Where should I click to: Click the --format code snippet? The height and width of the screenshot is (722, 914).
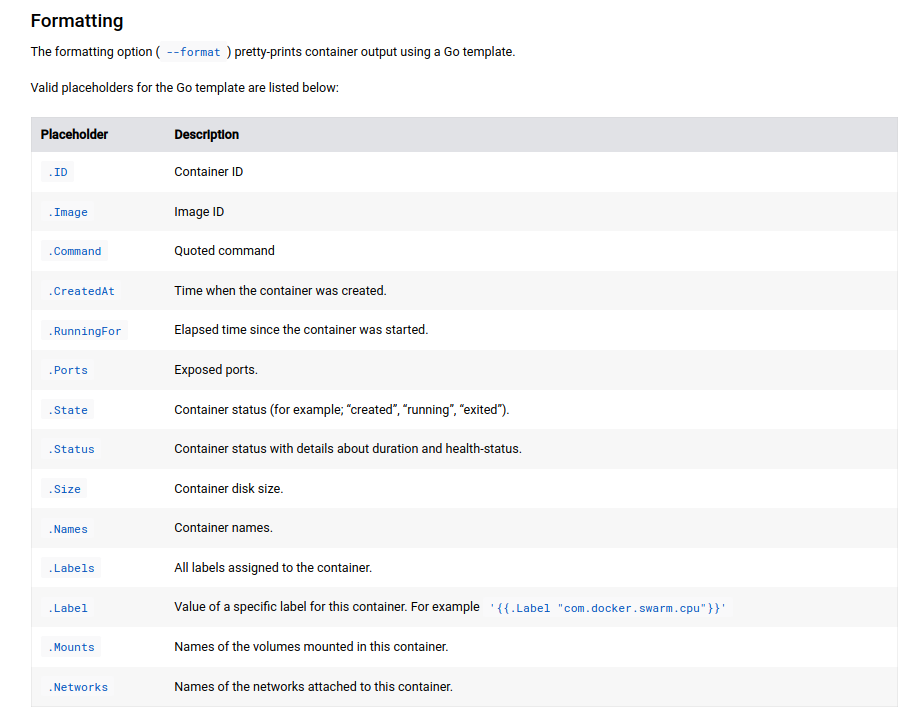click(x=194, y=52)
